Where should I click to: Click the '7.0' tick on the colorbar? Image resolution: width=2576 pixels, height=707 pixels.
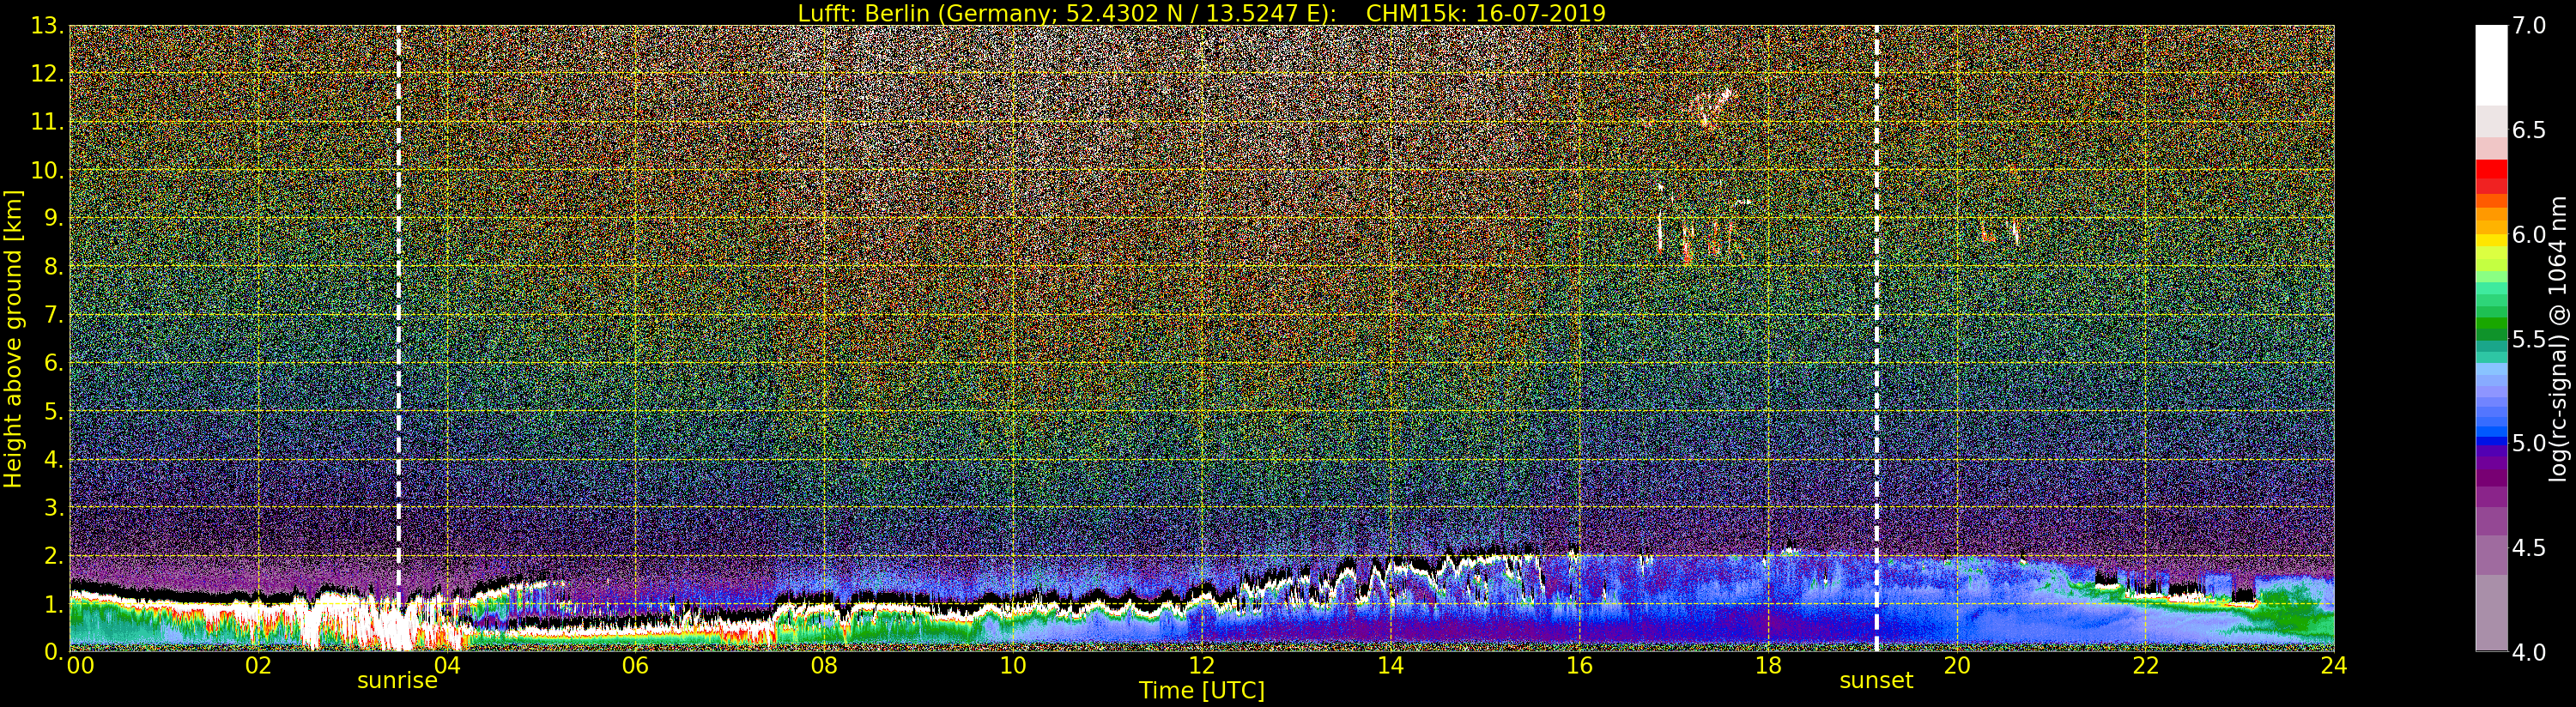pos(2530,26)
